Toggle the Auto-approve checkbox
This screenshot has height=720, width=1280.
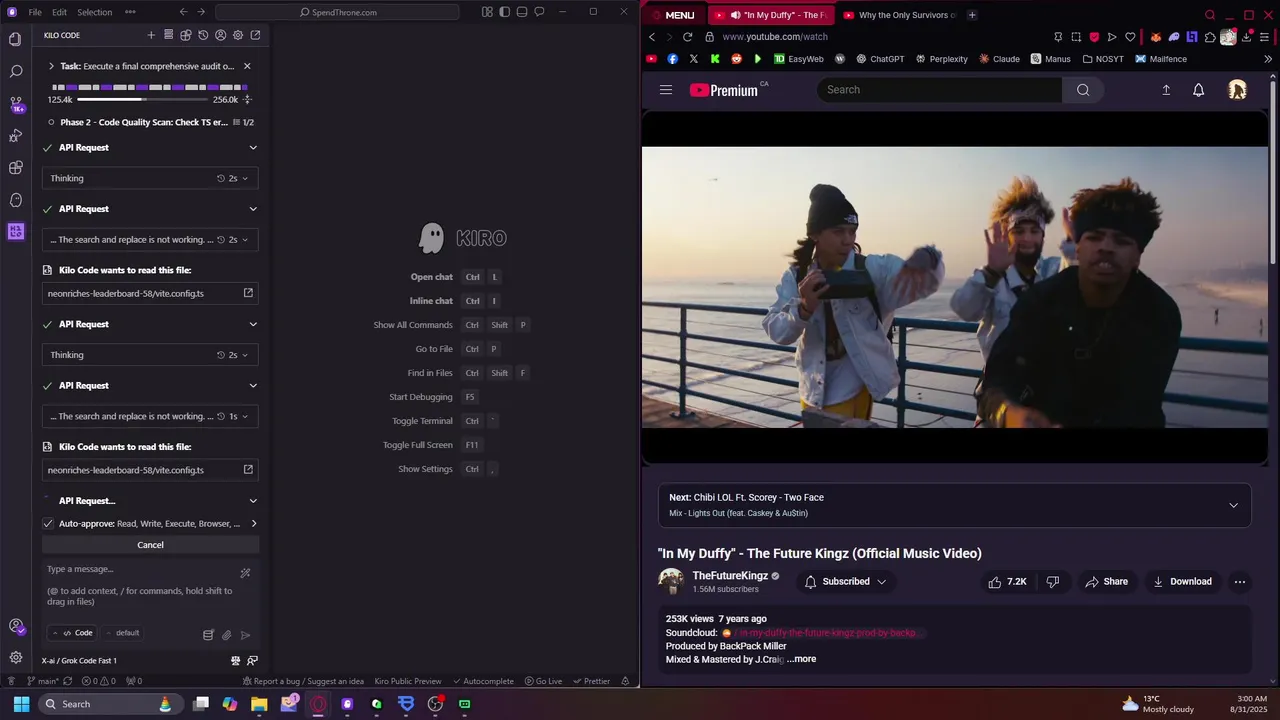point(48,523)
